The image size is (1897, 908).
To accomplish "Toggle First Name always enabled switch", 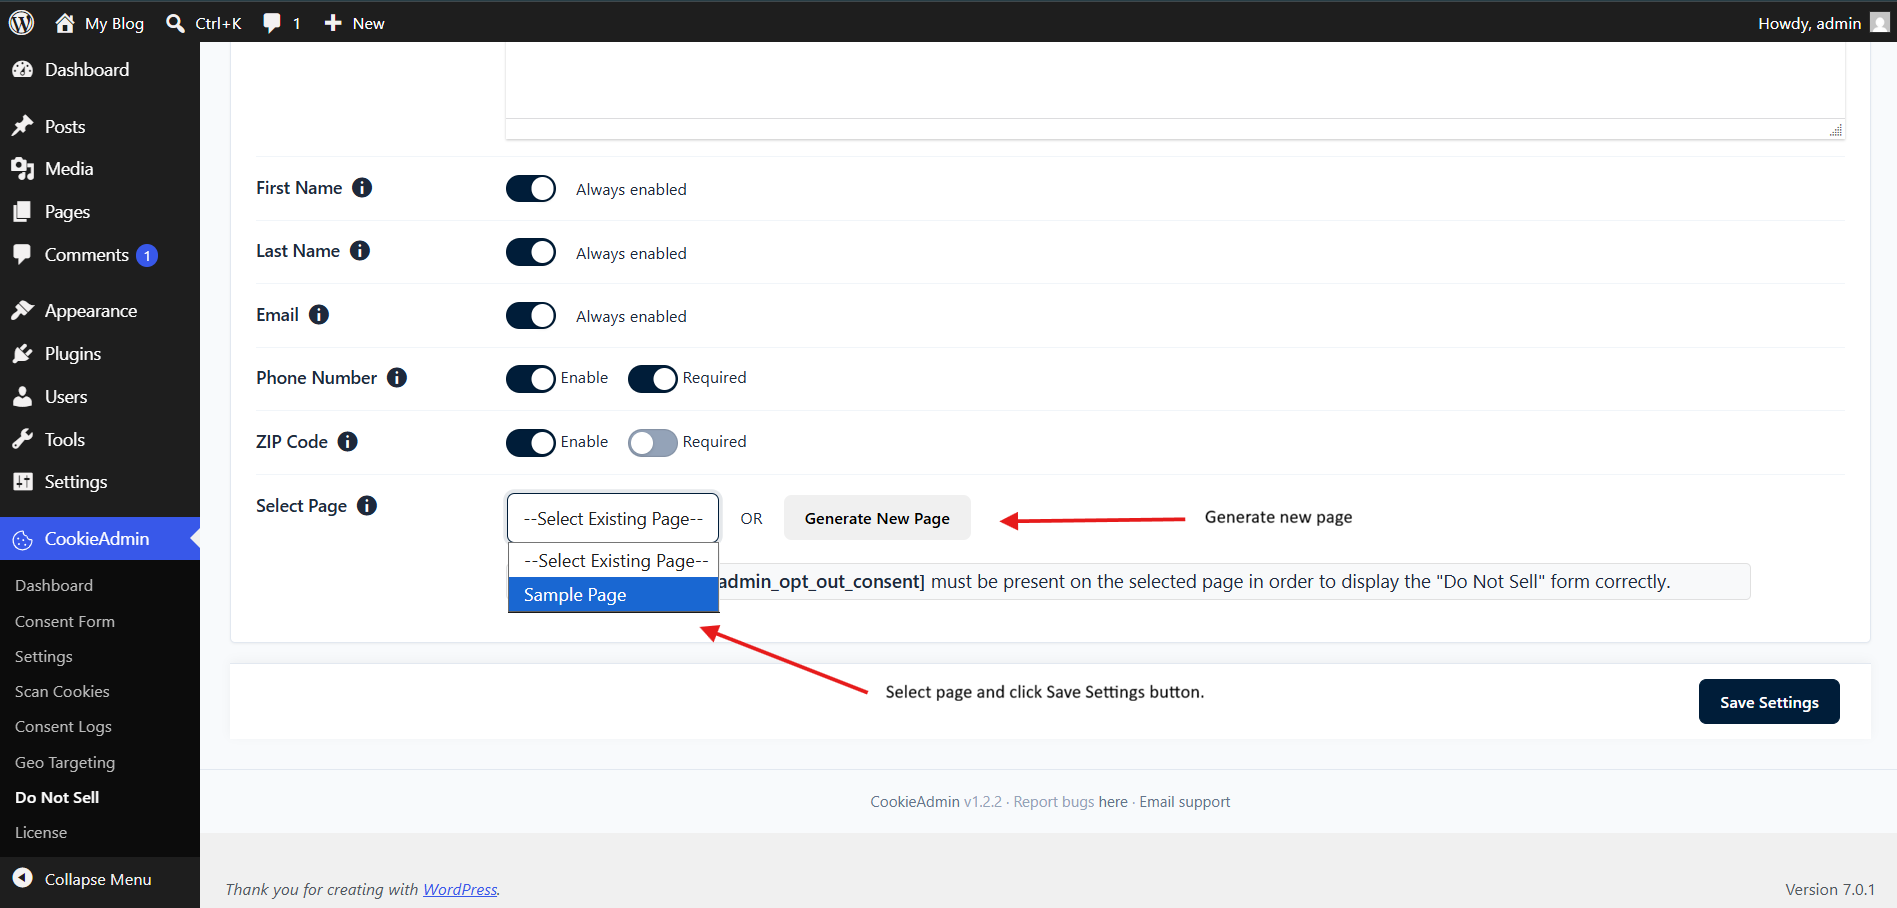I will click(x=531, y=189).
